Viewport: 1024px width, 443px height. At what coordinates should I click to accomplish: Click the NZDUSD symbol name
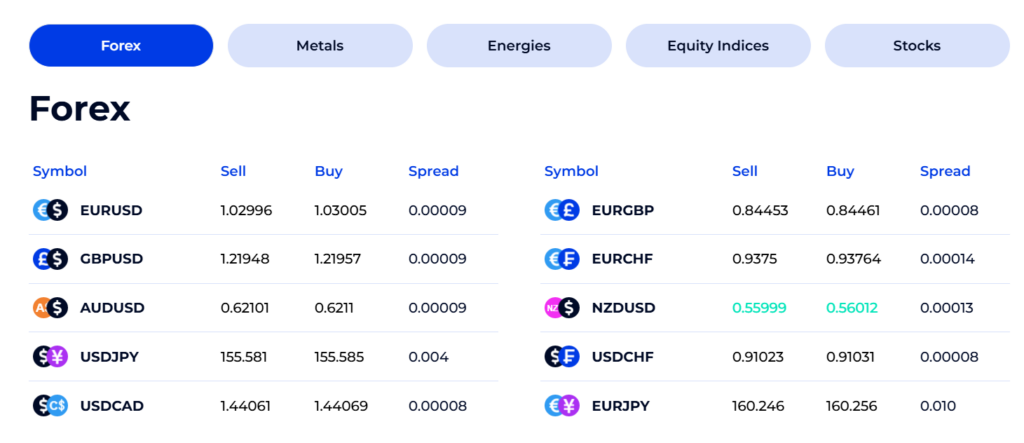coord(623,308)
